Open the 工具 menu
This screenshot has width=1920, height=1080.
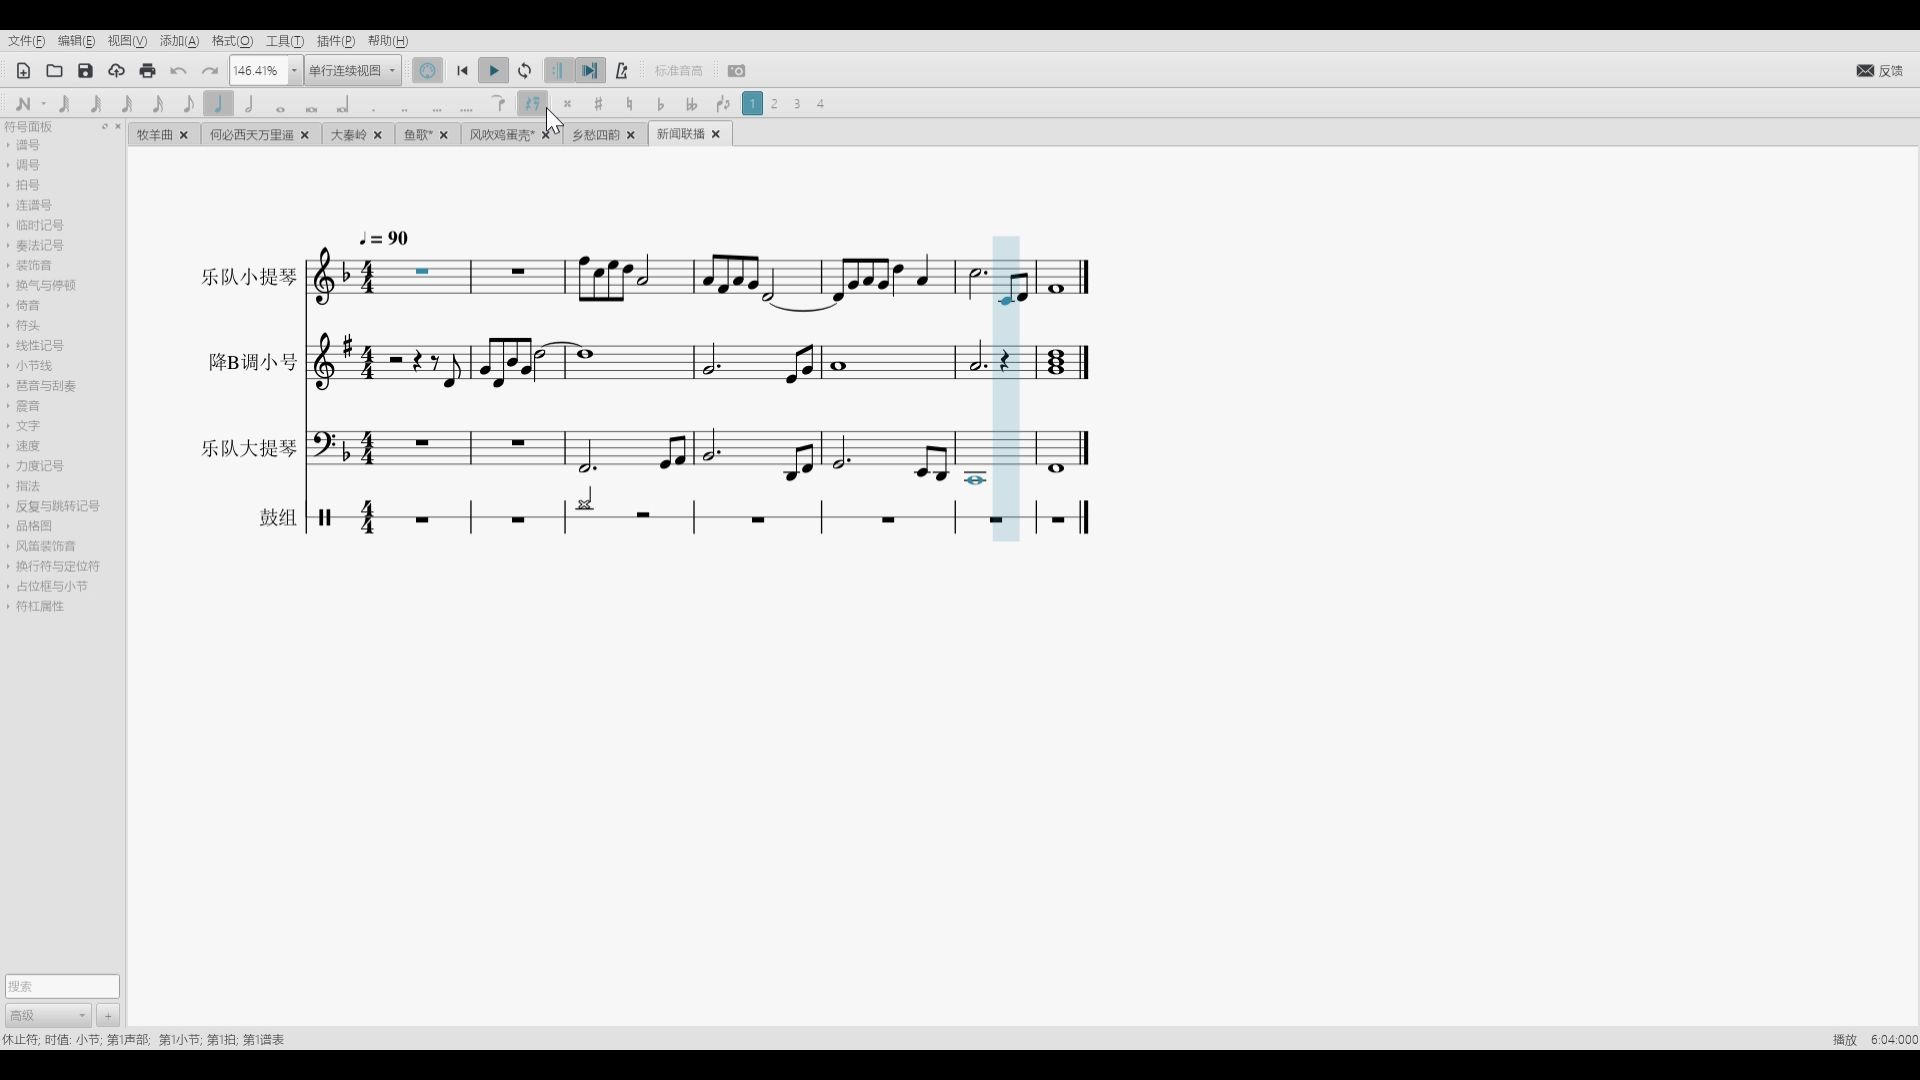(285, 41)
